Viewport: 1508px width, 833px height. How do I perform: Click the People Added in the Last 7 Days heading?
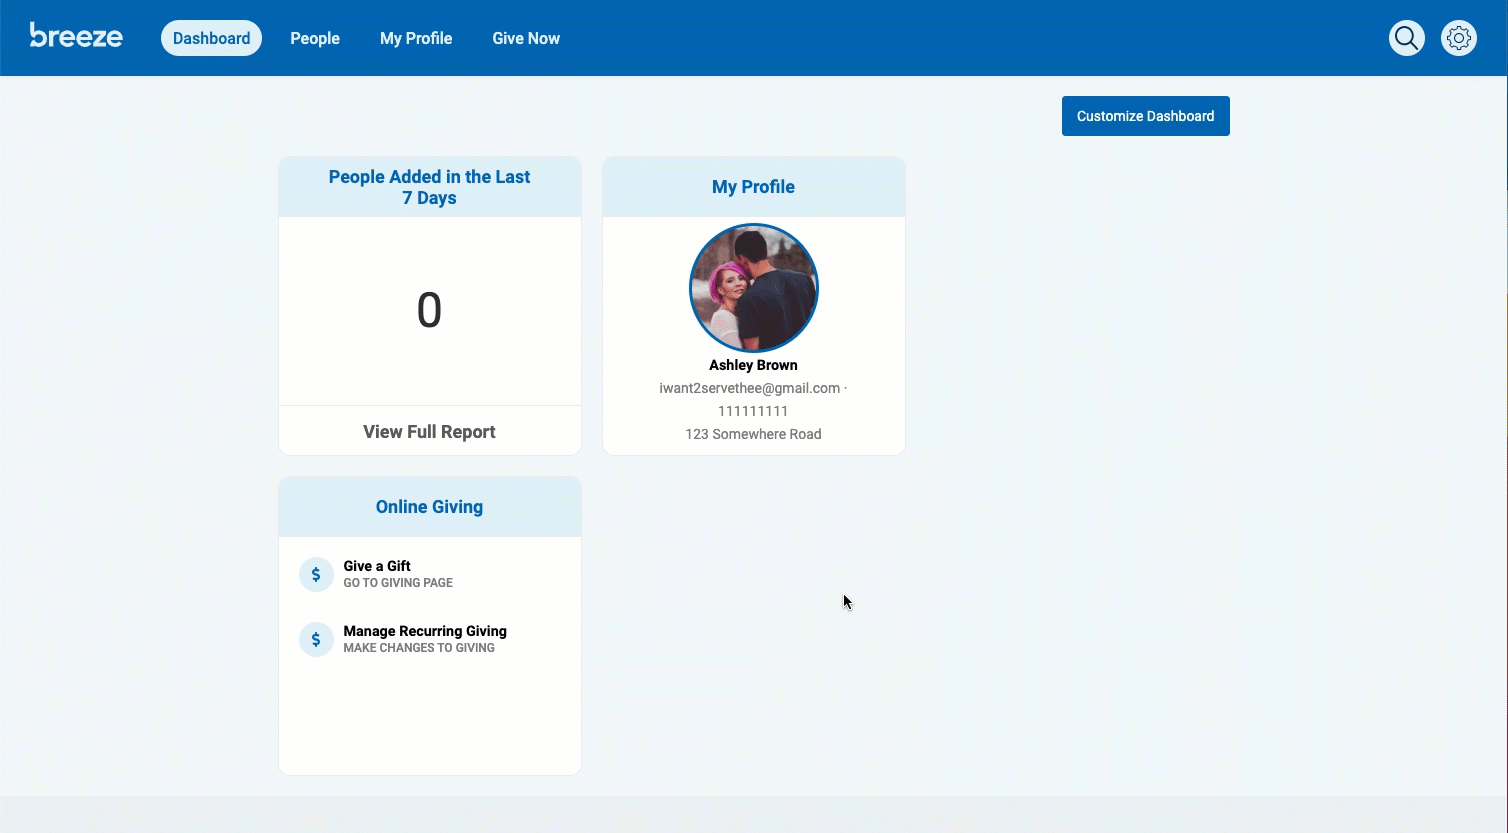429,187
